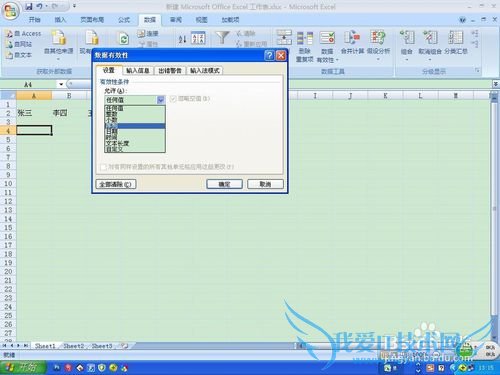
Task: Open 数据有效性 ribbon button
Action: point(327,47)
